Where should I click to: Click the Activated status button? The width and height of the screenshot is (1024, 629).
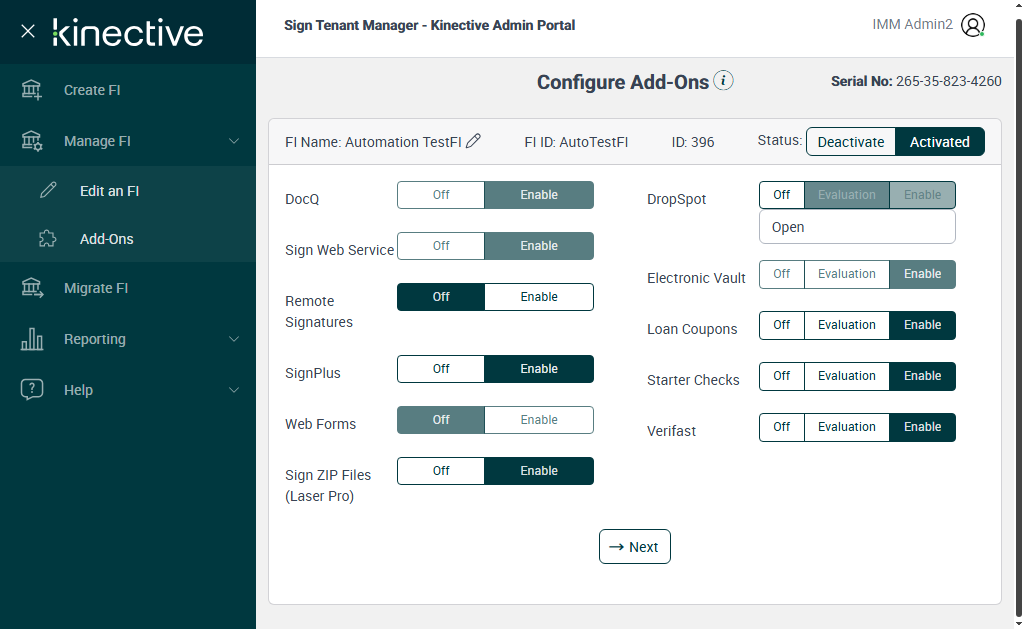pyautogui.click(x=939, y=142)
